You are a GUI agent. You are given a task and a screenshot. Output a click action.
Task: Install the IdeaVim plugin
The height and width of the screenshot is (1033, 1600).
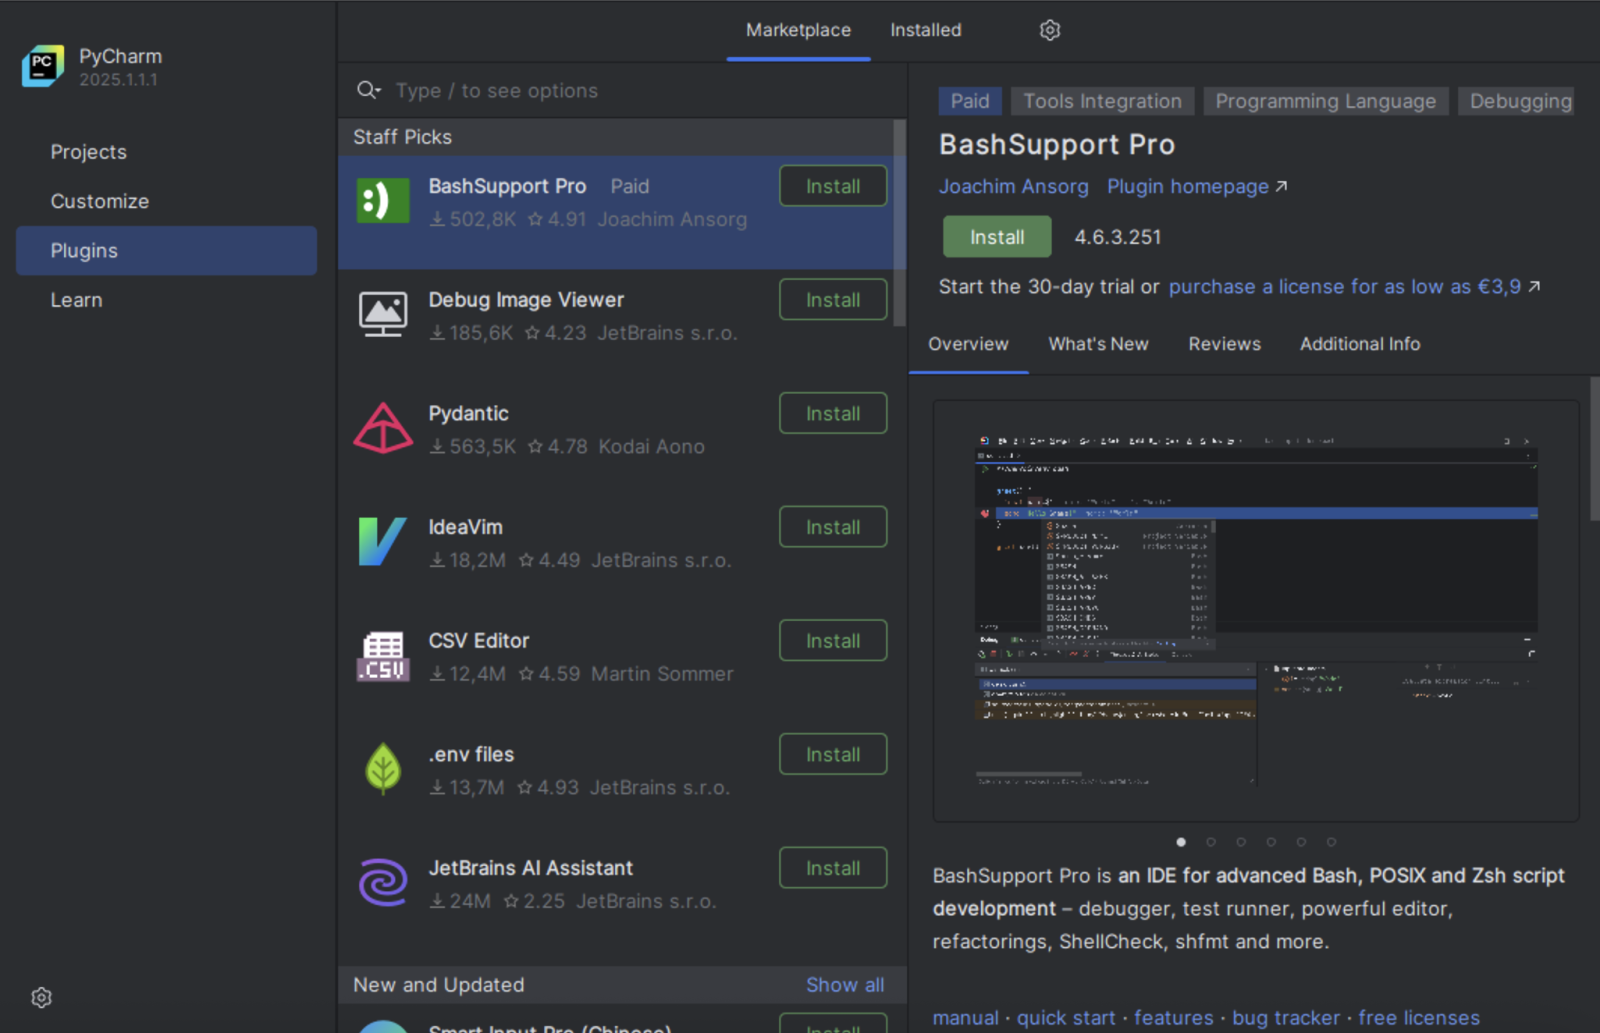[833, 527]
